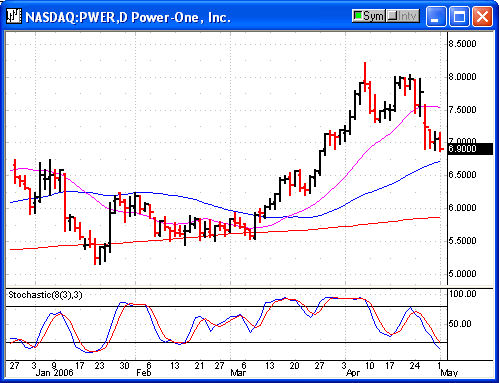
Task: Click the 8.5000 price axis label
Action: [x=462, y=44]
